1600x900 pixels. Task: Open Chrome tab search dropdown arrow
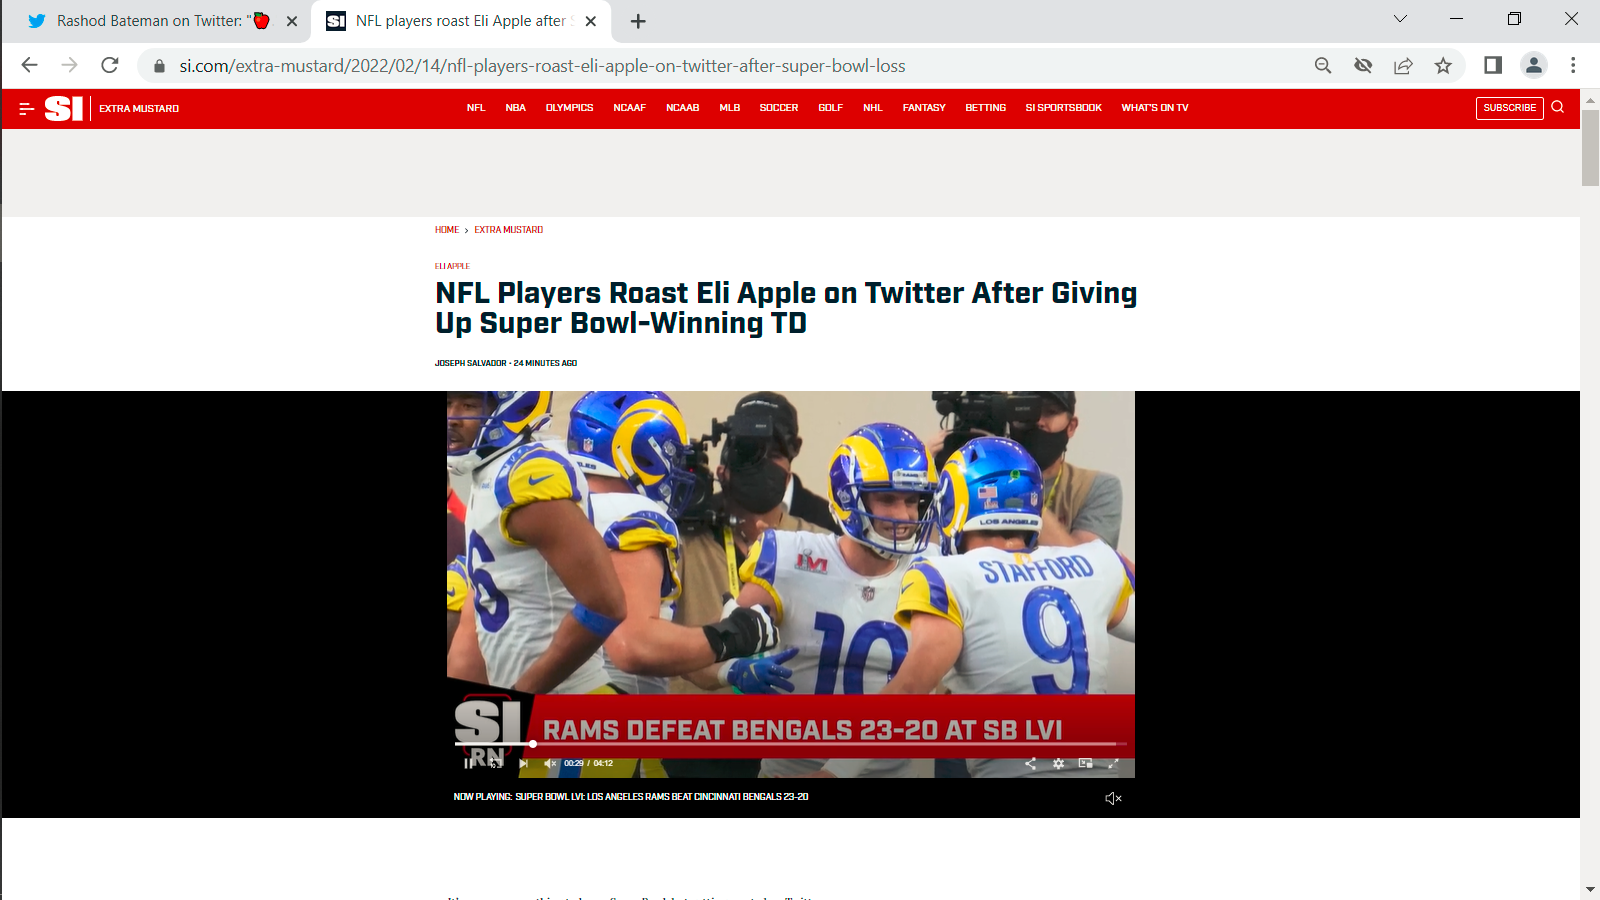tap(1400, 19)
